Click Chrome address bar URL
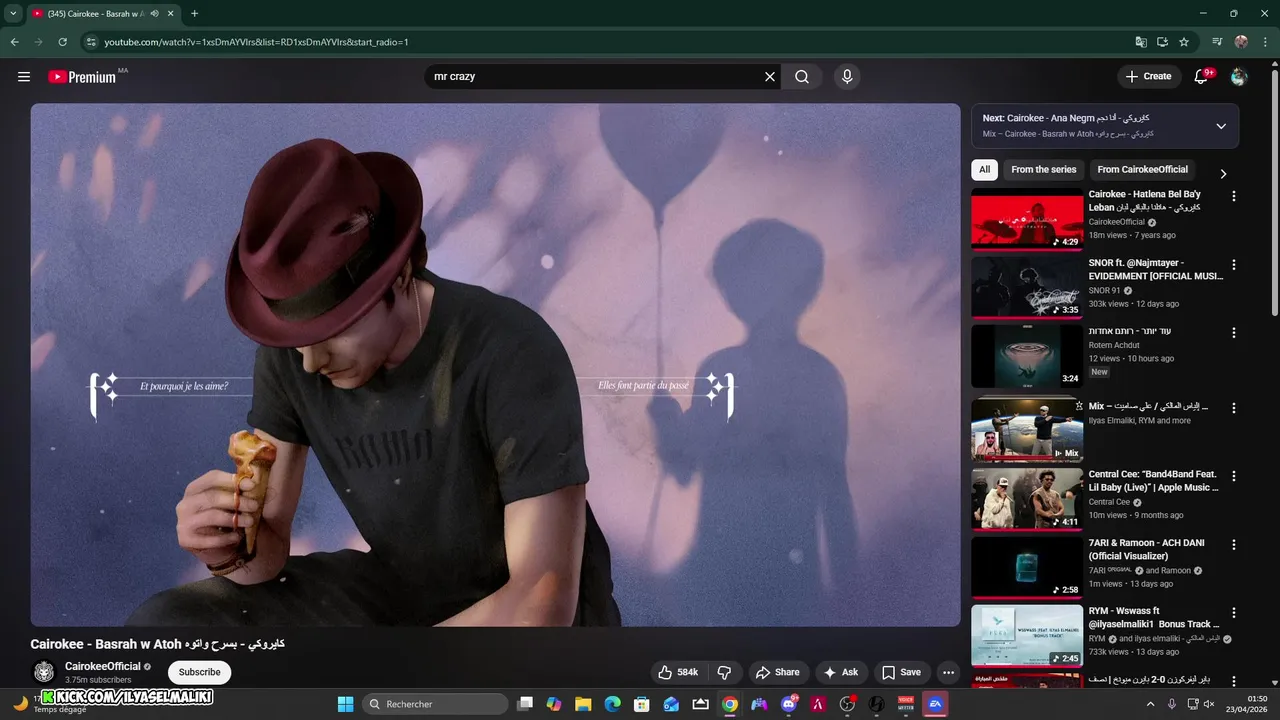Viewport: 1280px width, 720px height. (x=256, y=42)
